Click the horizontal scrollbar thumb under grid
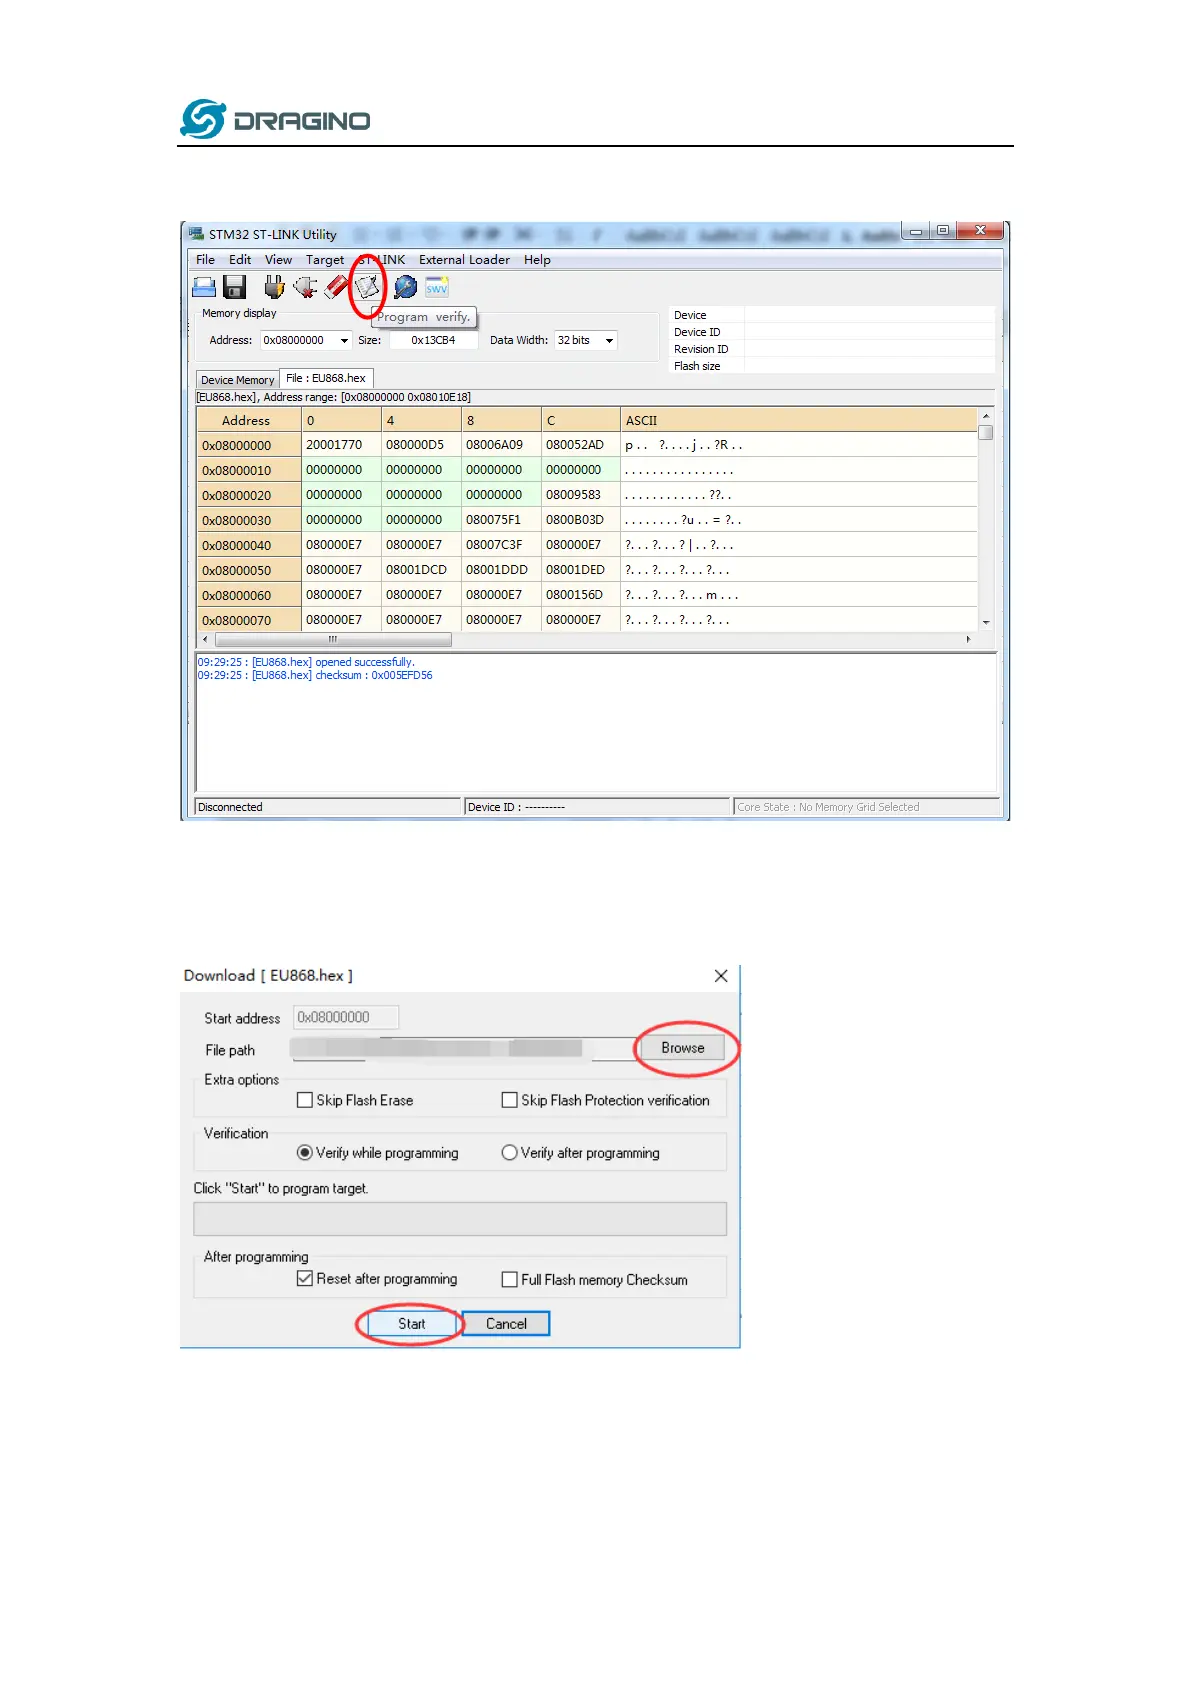Screen dimensions: 1191x1684 click(333, 639)
